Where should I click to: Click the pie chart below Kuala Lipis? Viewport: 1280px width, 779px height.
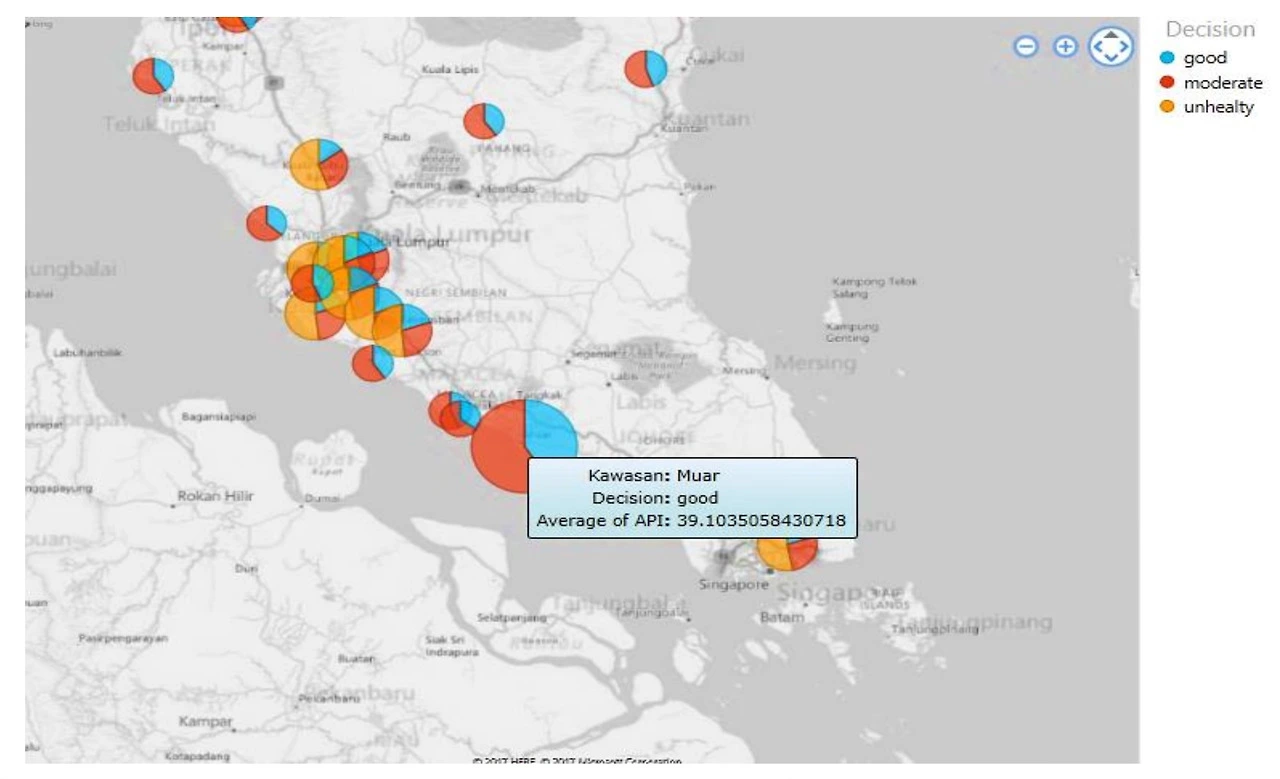coord(484,121)
